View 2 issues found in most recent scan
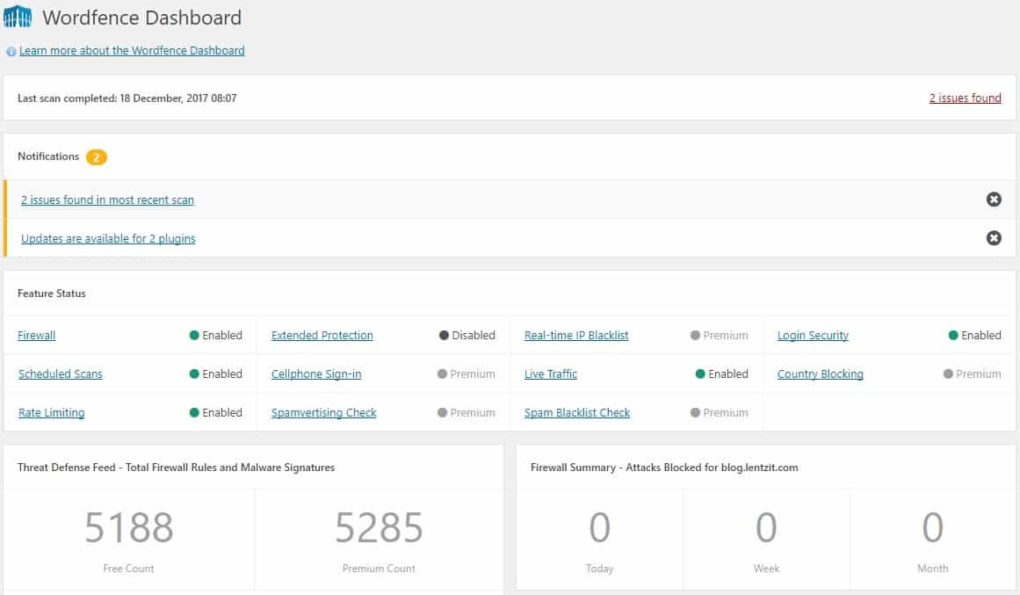Image resolution: width=1020 pixels, height=595 pixels. pyautogui.click(x=107, y=200)
